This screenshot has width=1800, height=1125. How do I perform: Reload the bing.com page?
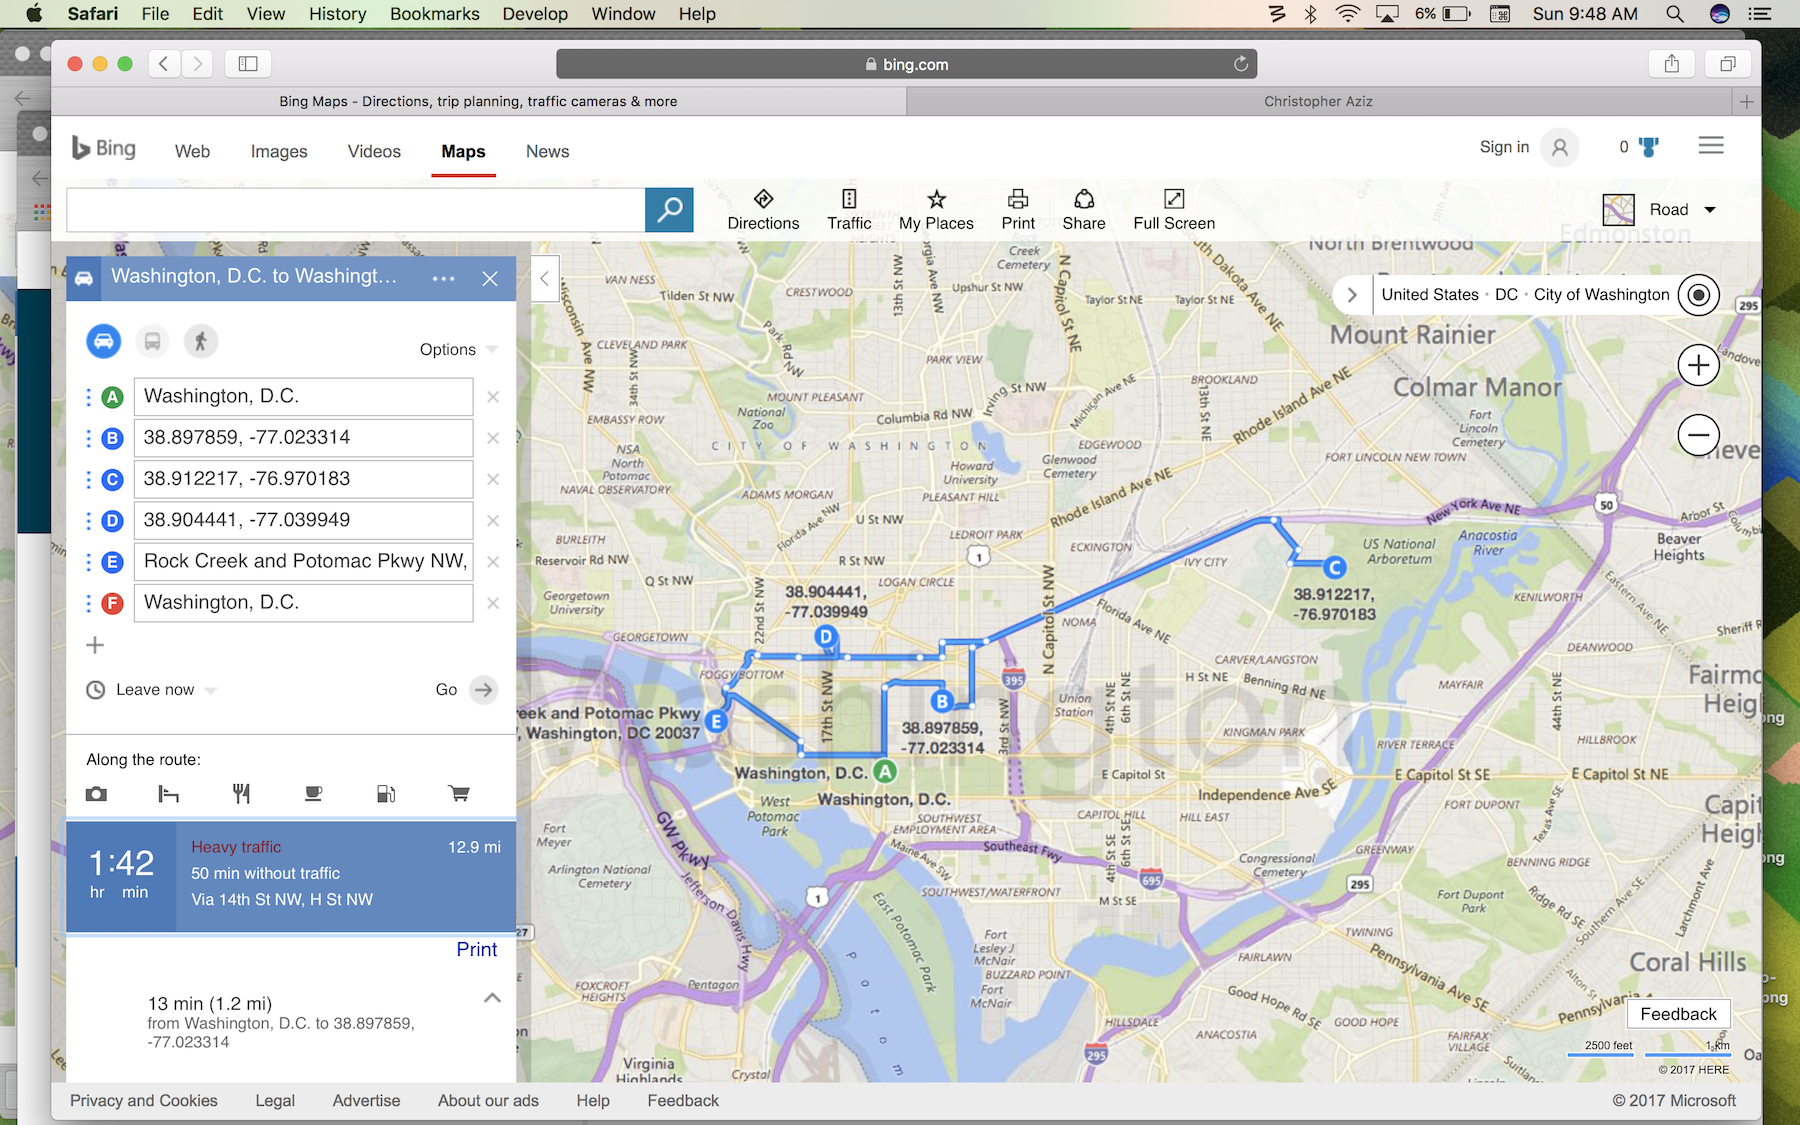(1241, 64)
